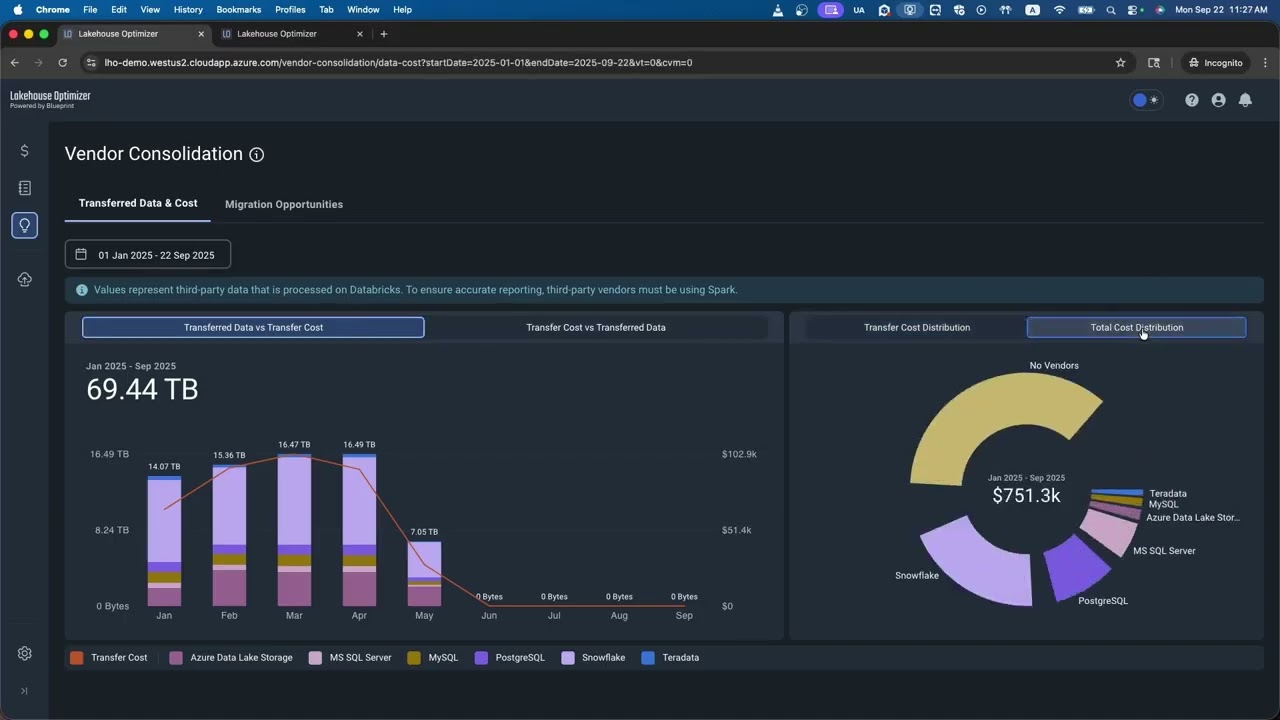
Task: Open the cloud upload sidebar icon
Action: coord(24,279)
